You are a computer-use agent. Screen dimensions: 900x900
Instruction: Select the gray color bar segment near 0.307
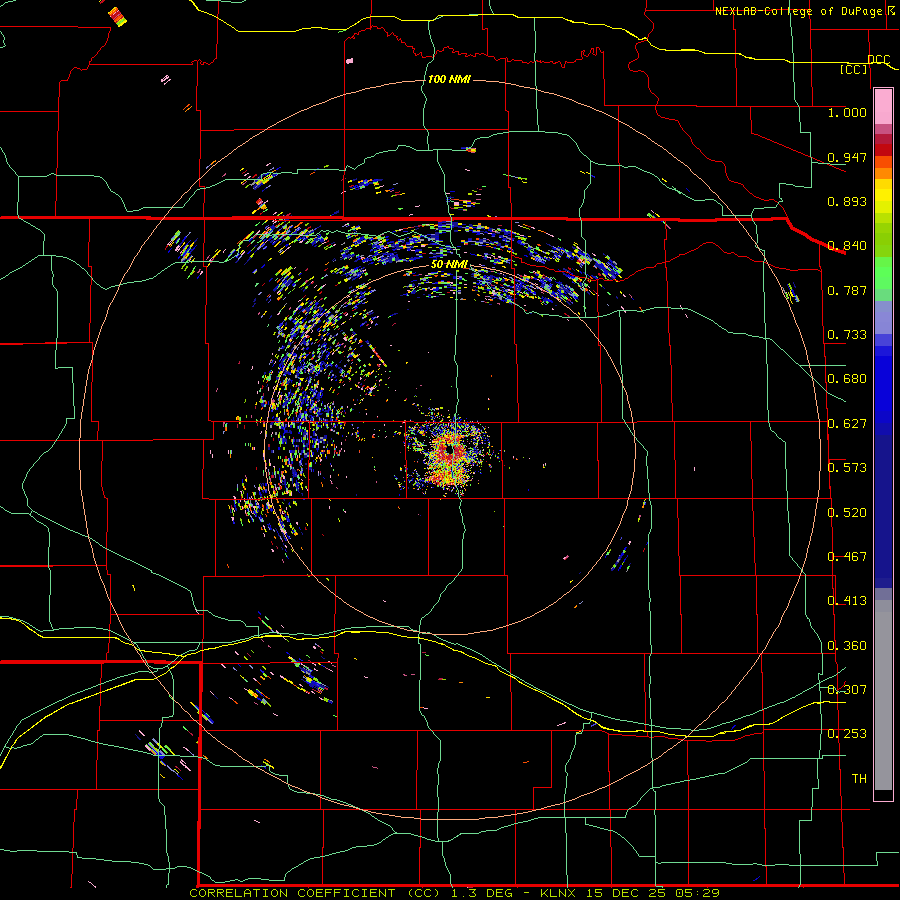tap(883, 695)
